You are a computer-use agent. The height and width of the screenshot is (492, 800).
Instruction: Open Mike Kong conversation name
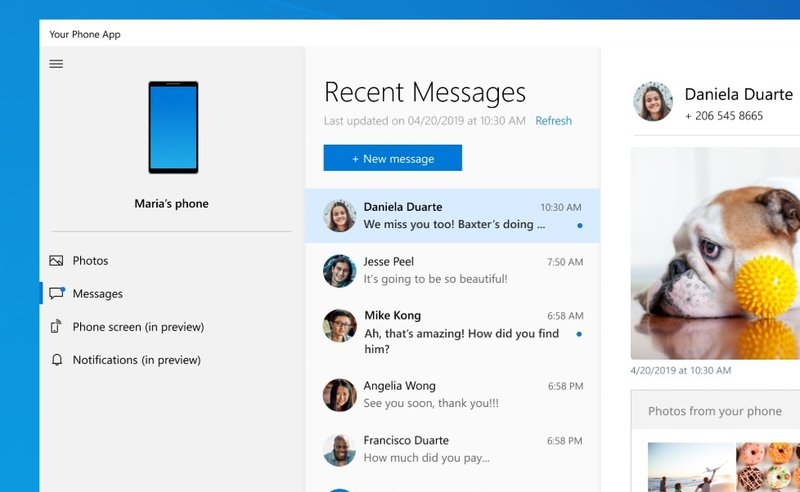[393, 315]
